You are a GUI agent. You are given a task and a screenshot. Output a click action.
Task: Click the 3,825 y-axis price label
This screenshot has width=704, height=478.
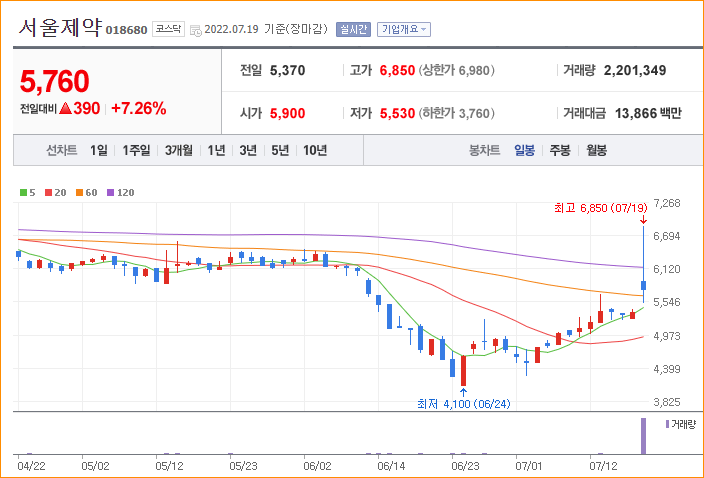coord(667,402)
